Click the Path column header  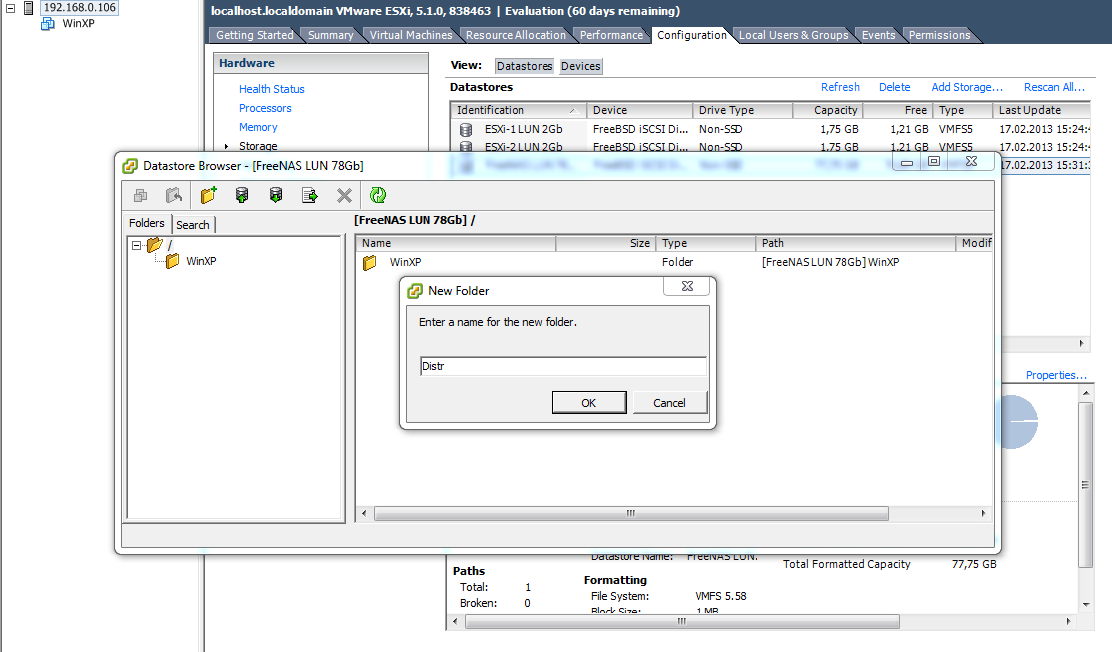855,243
